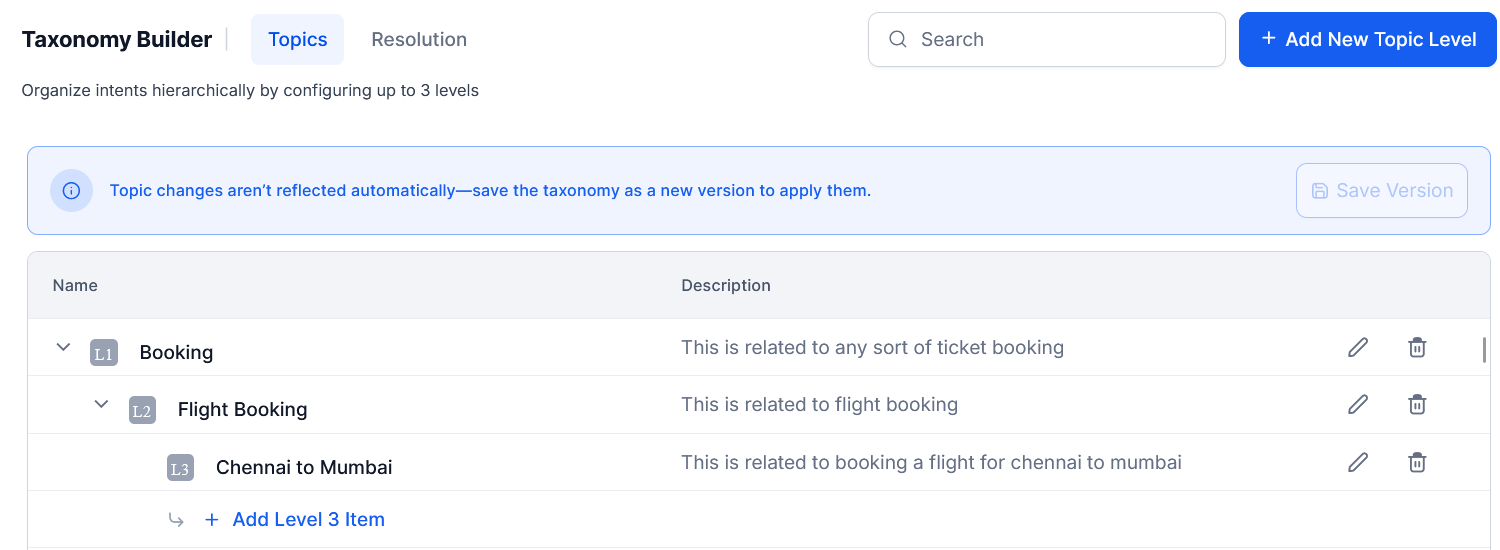Click the info icon in the banner
Image resolution: width=1500 pixels, height=550 pixels.
[x=71, y=190]
